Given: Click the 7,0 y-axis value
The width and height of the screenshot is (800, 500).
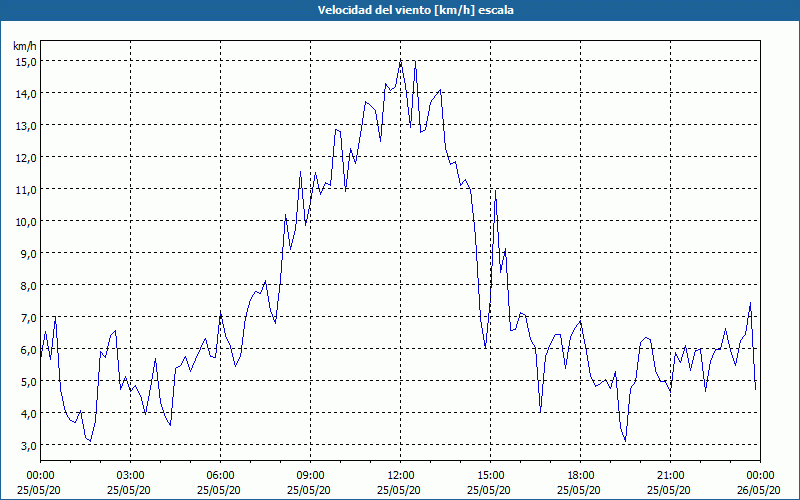Looking at the screenshot, I should click(28, 318).
